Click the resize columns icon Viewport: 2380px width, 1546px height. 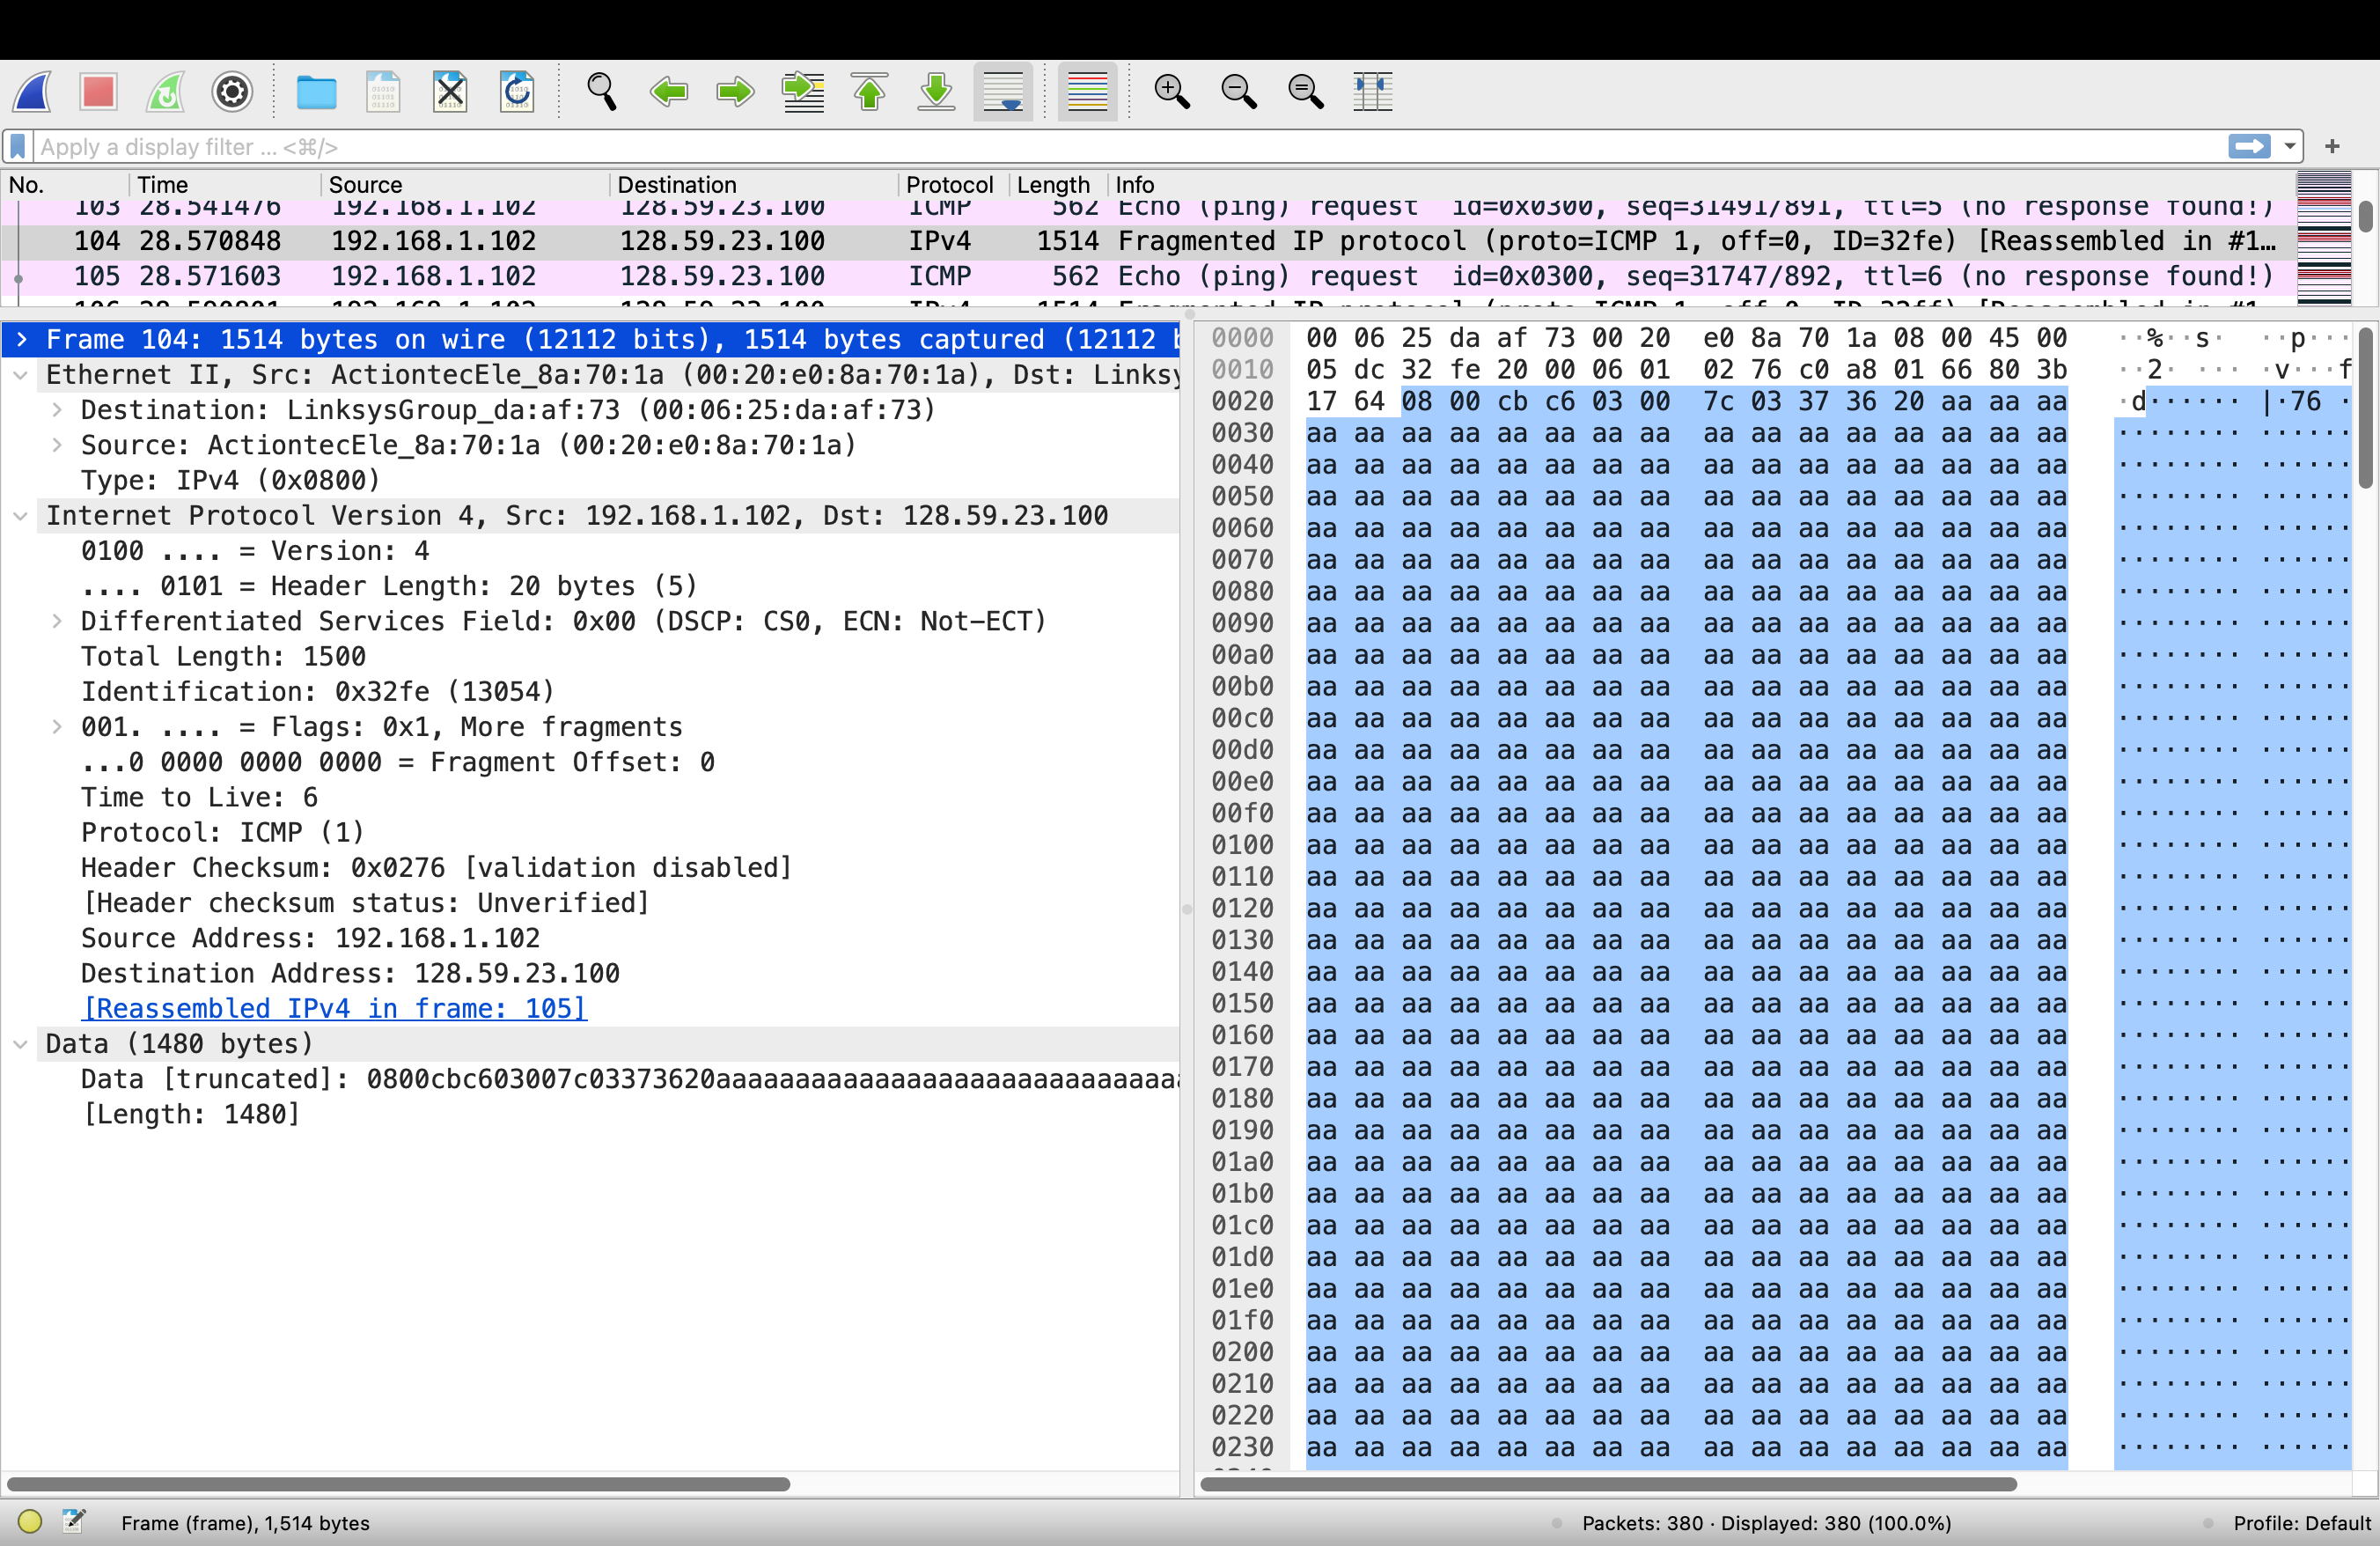point(1372,92)
